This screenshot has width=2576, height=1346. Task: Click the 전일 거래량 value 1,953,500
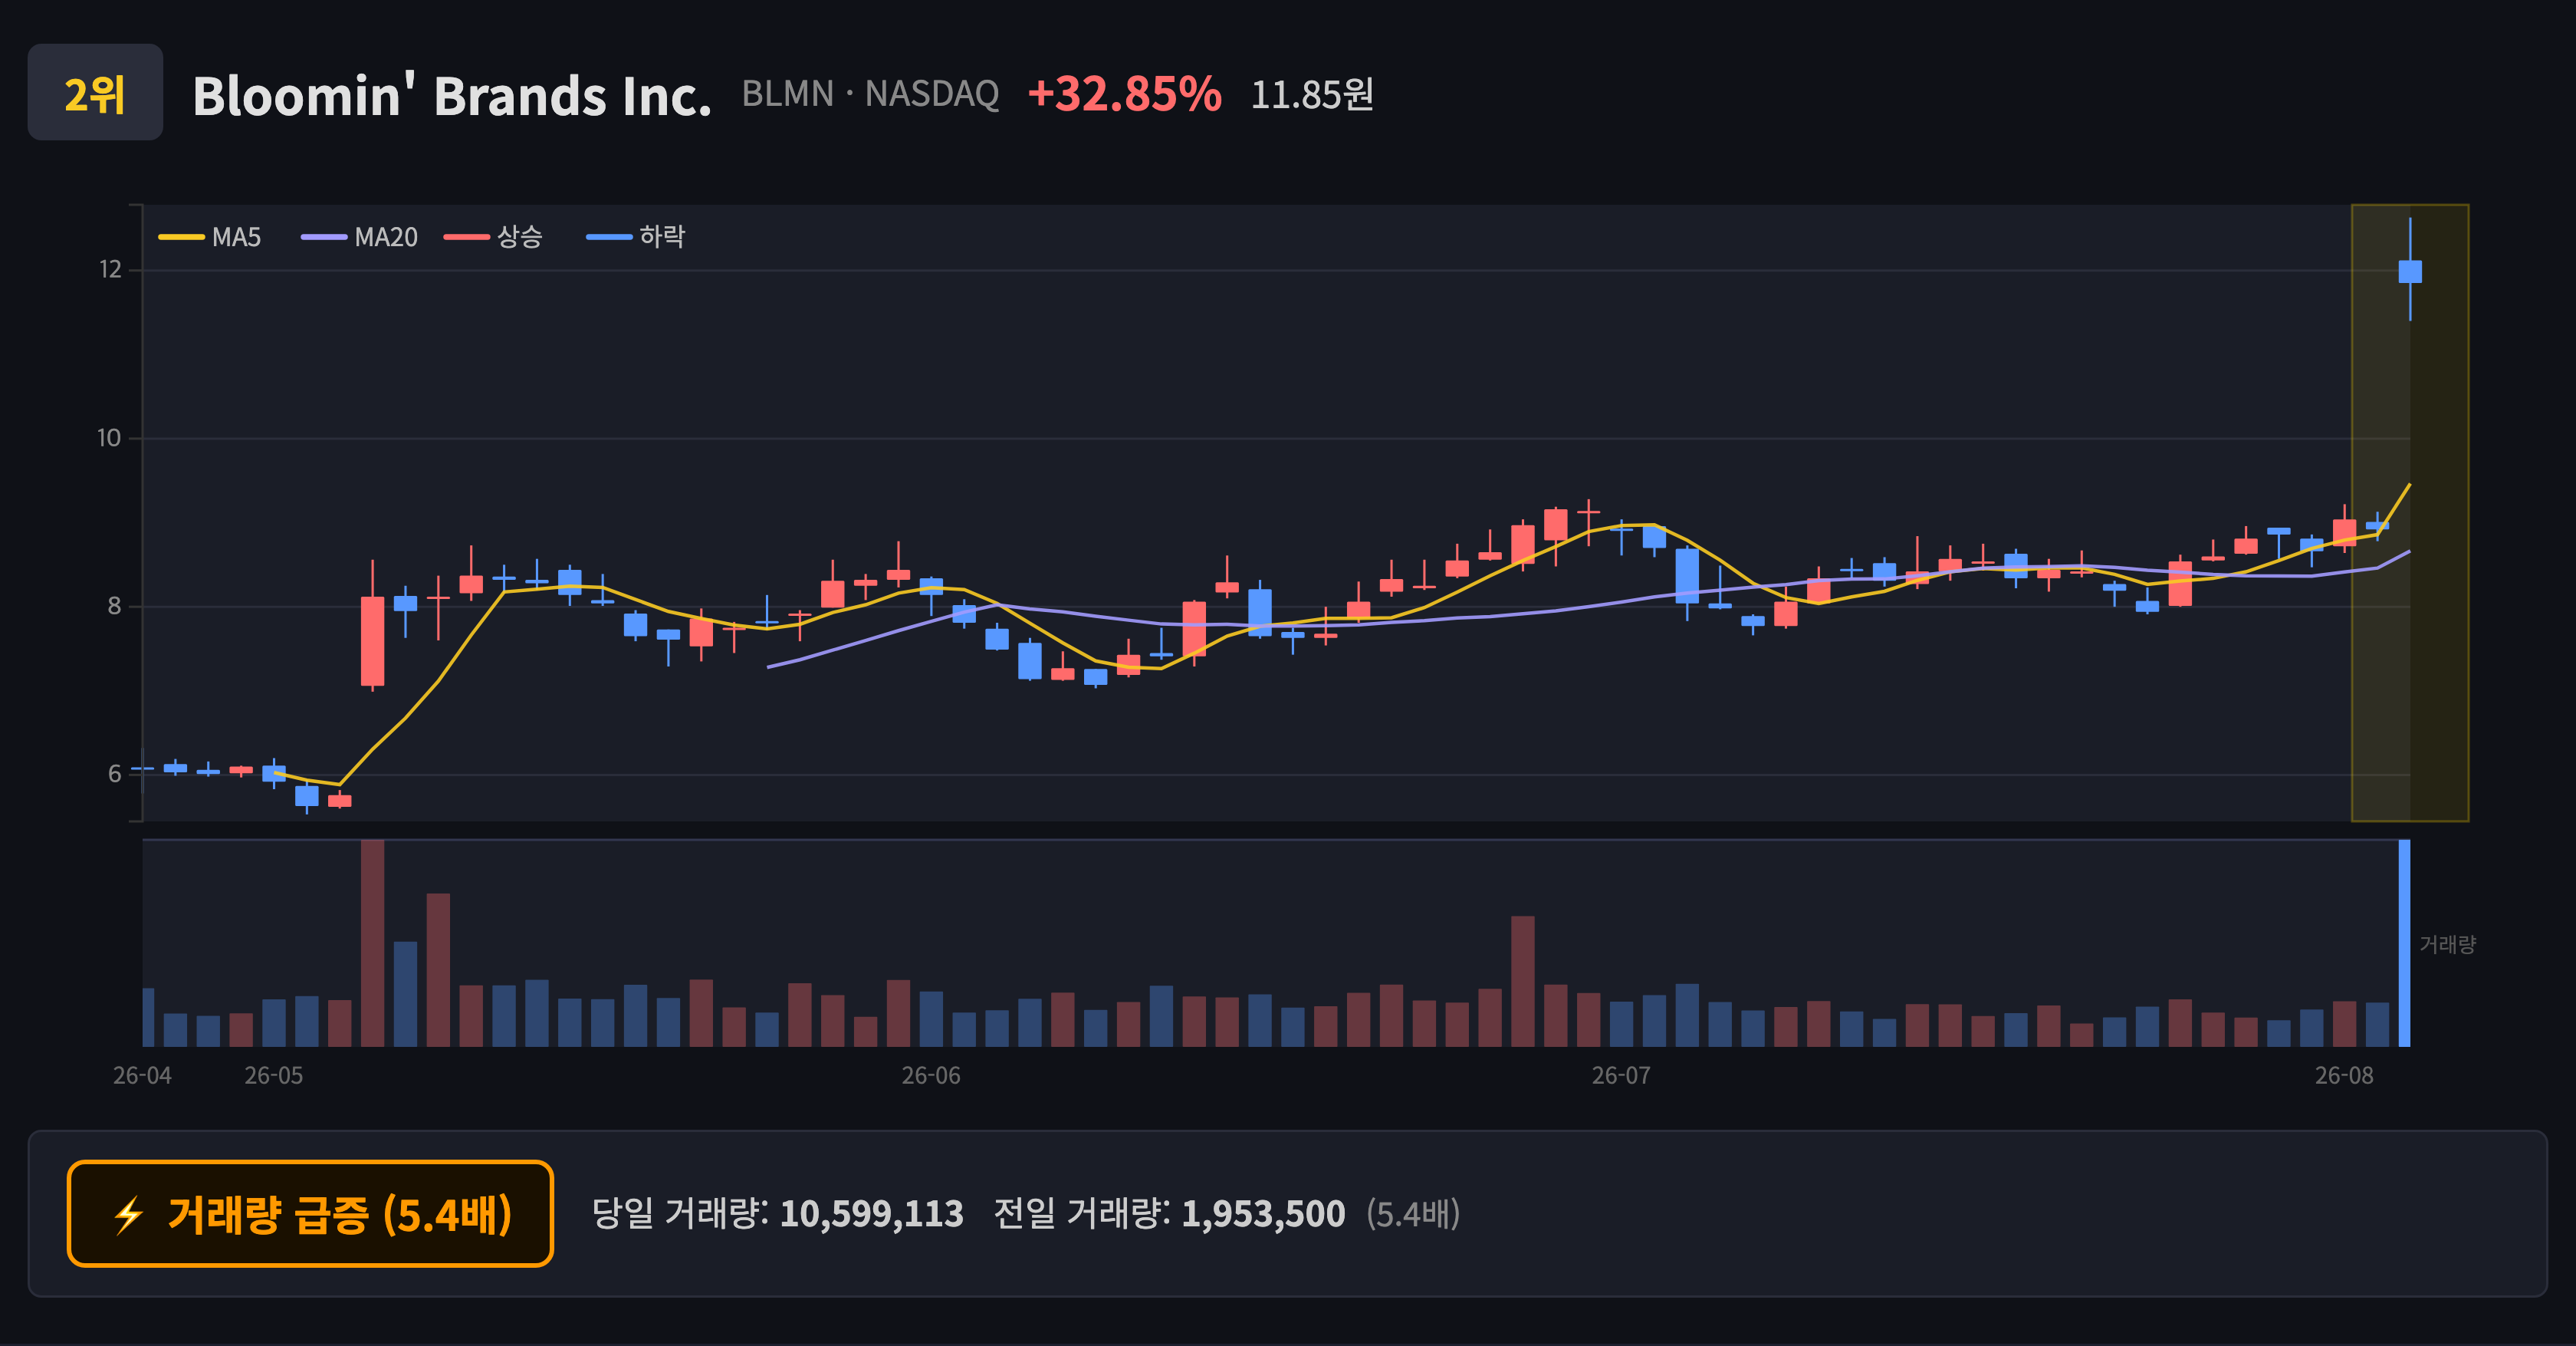[x=1263, y=1214]
